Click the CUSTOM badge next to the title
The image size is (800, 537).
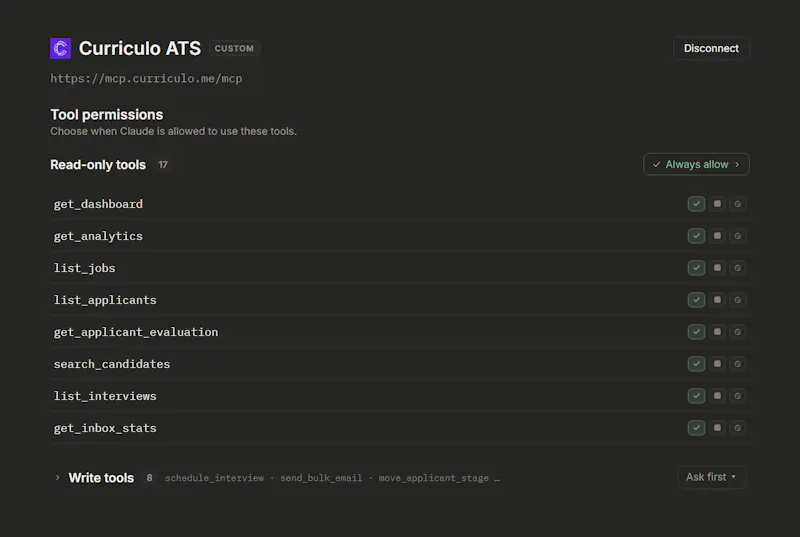point(234,48)
